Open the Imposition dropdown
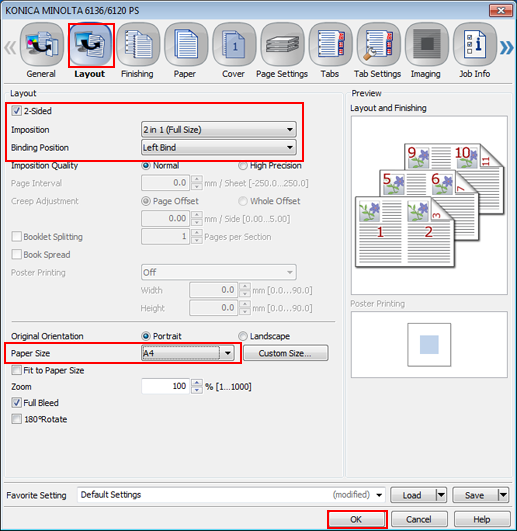 pos(219,129)
